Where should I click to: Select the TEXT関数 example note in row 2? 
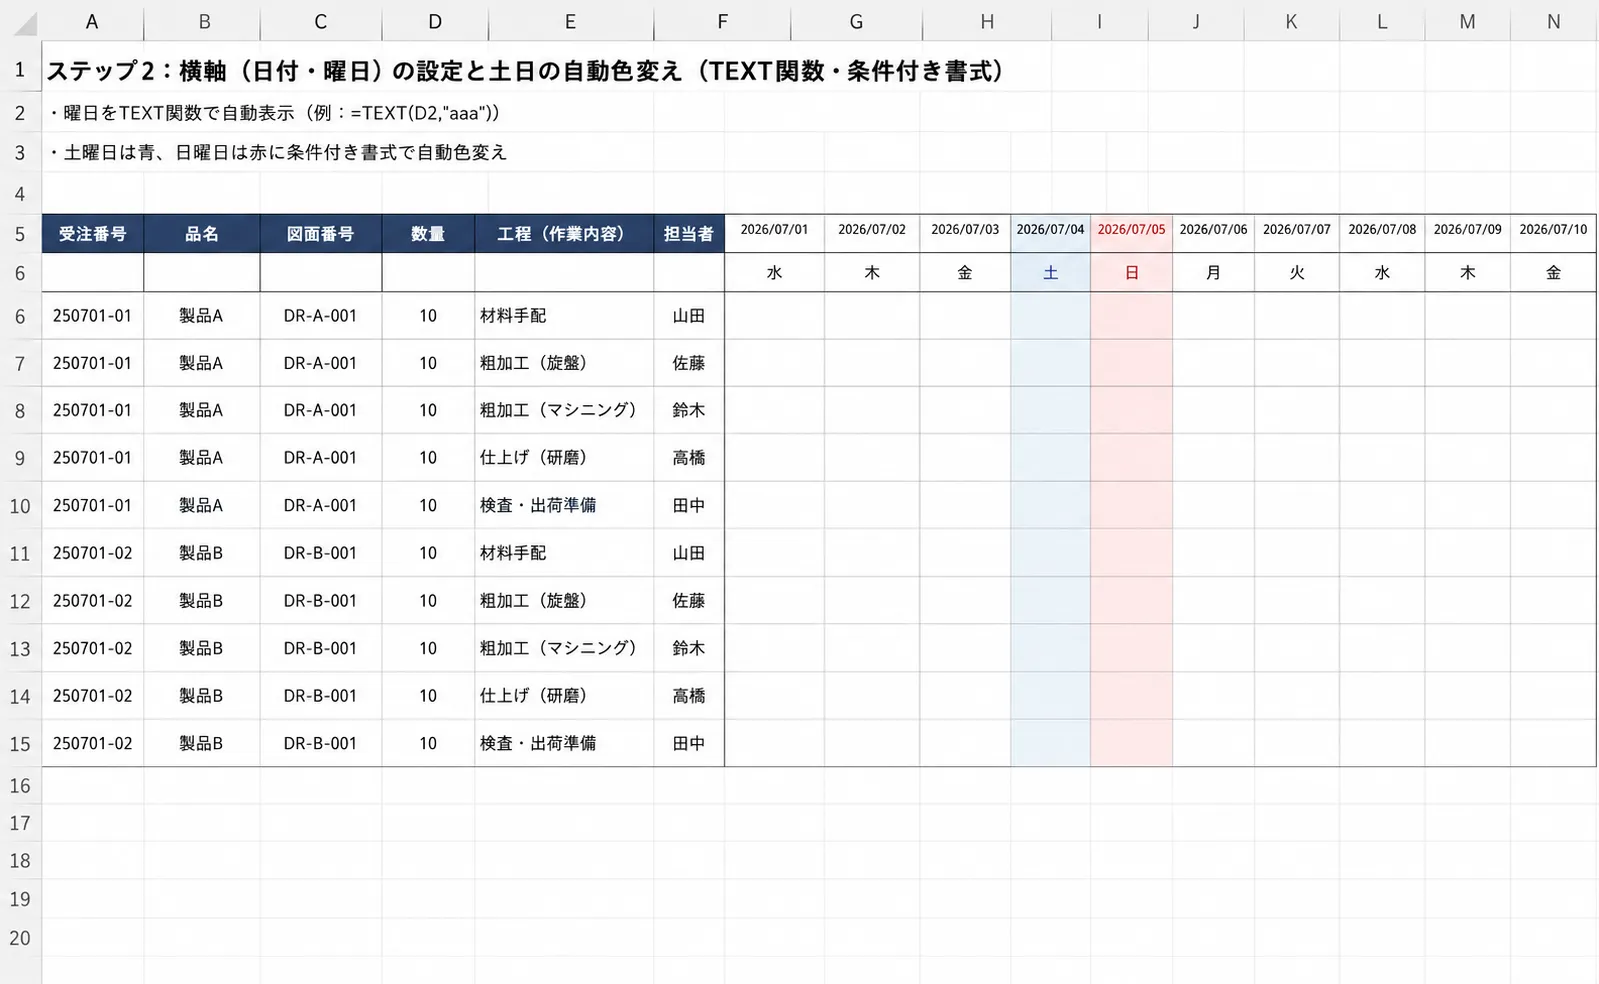(x=274, y=113)
